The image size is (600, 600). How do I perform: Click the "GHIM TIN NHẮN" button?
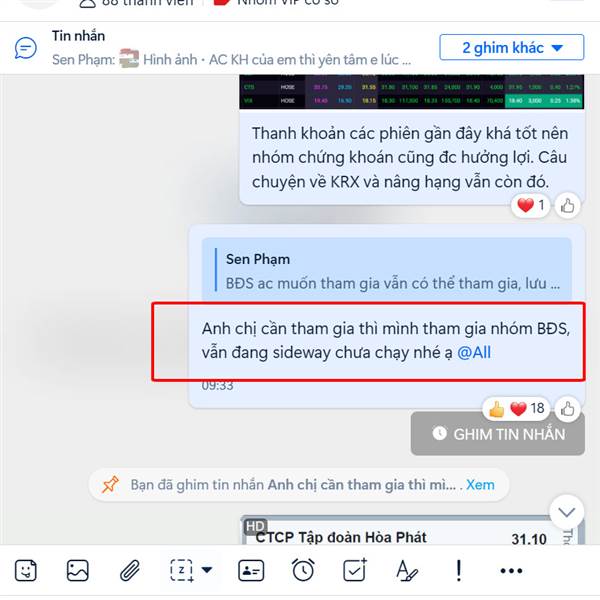point(498,434)
